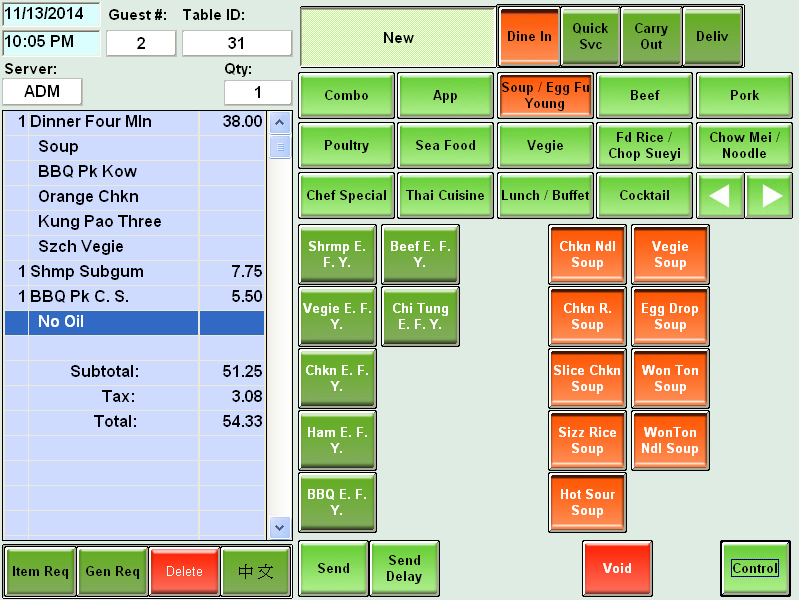
Task: Open the Sea Food category
Action: tap(445, 146)
